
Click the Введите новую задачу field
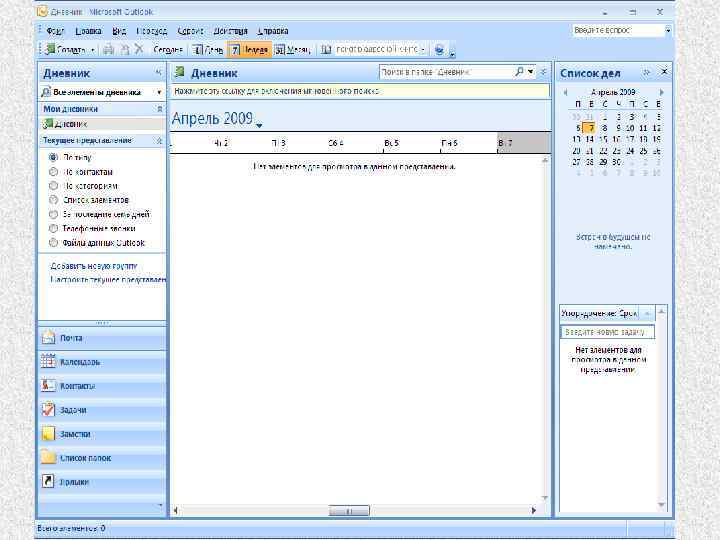point(608,332)
